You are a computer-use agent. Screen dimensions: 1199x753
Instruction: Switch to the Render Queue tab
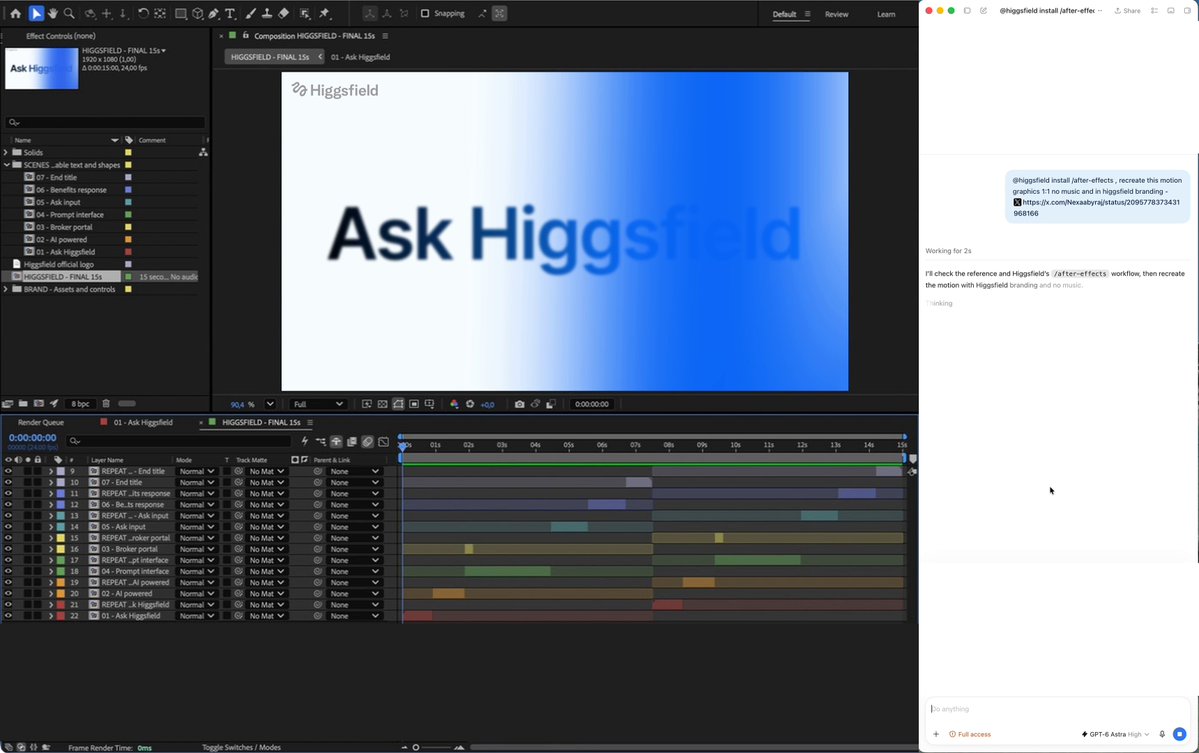pyautogui.click(x=41, y=422)
